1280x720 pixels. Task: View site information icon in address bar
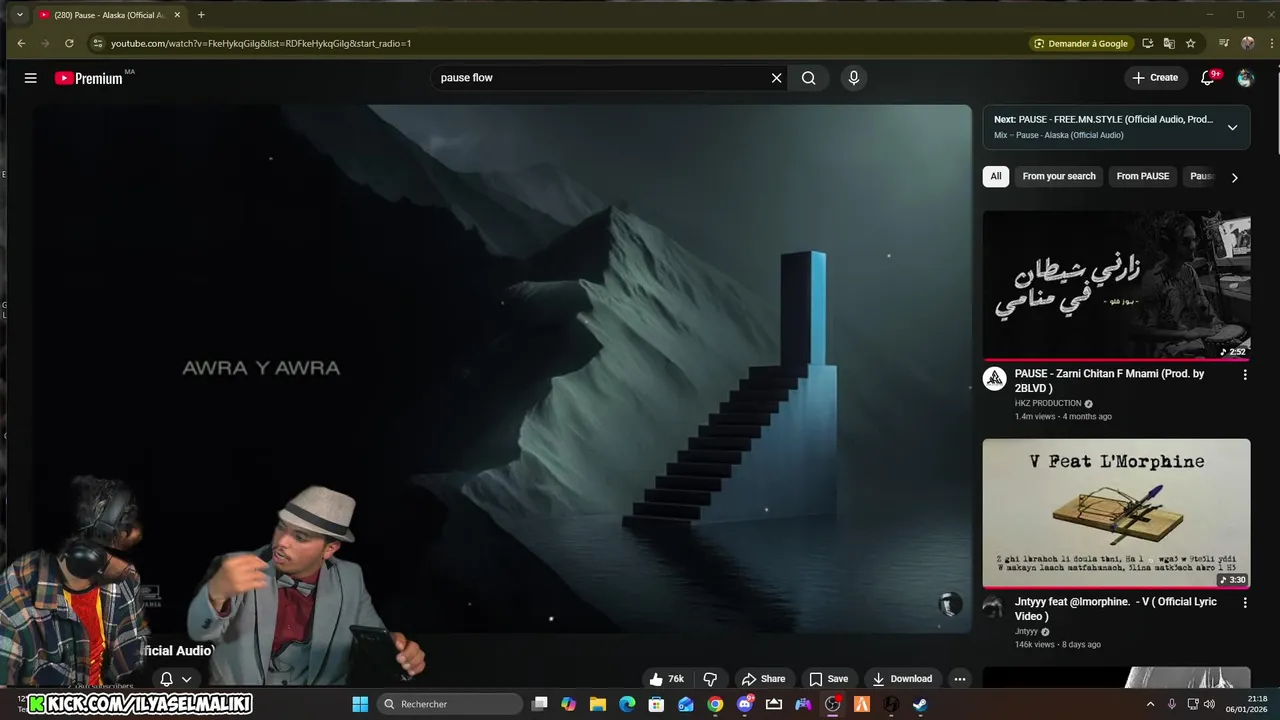(x=97, y=43)
